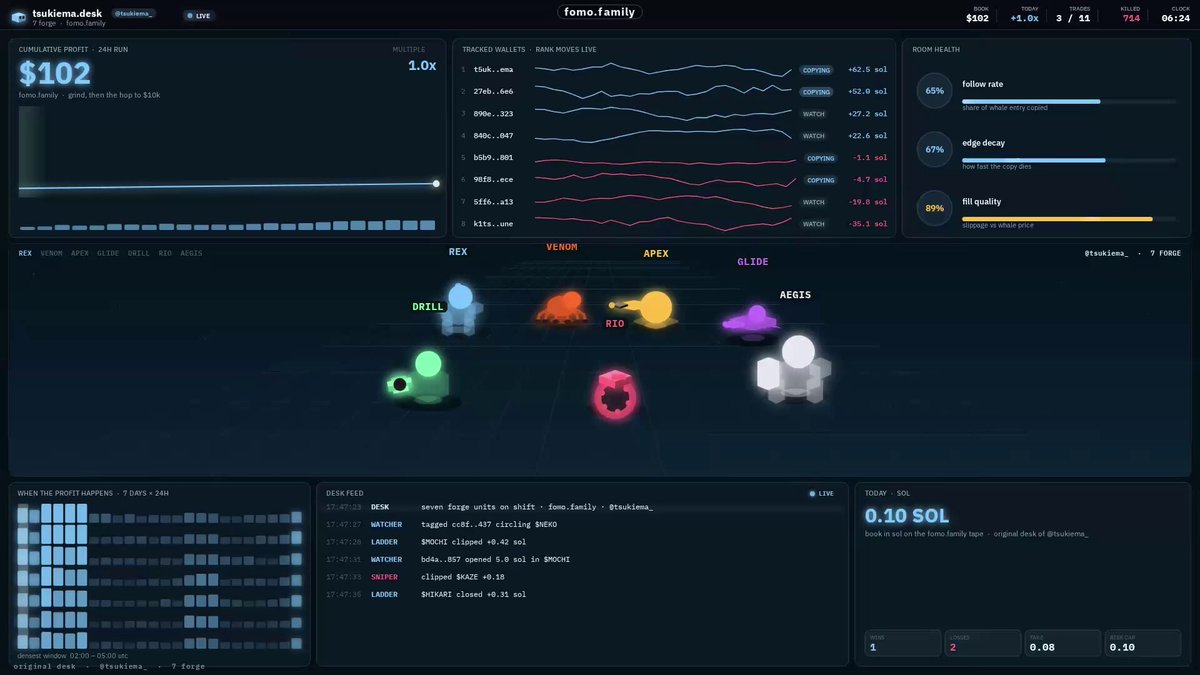Switch to the REX tab in unit strip
1200x675 pixels.
pyautogui.click(x=25, y=253)
